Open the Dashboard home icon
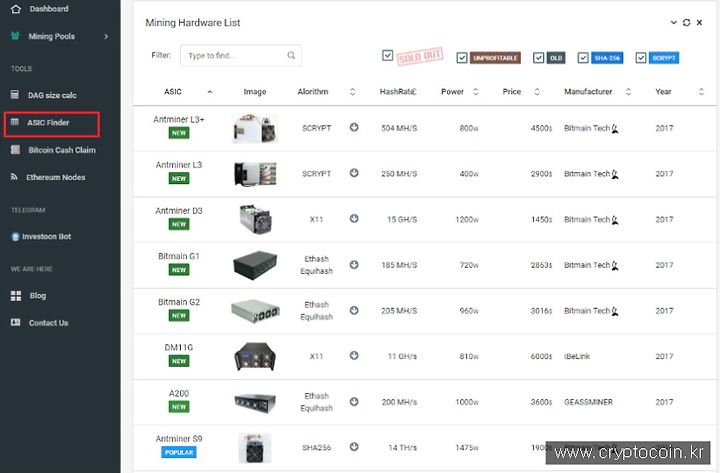Image resolution: width=720 pixels, height=473 pixels. pyautogui.click(x=16, y=9)
